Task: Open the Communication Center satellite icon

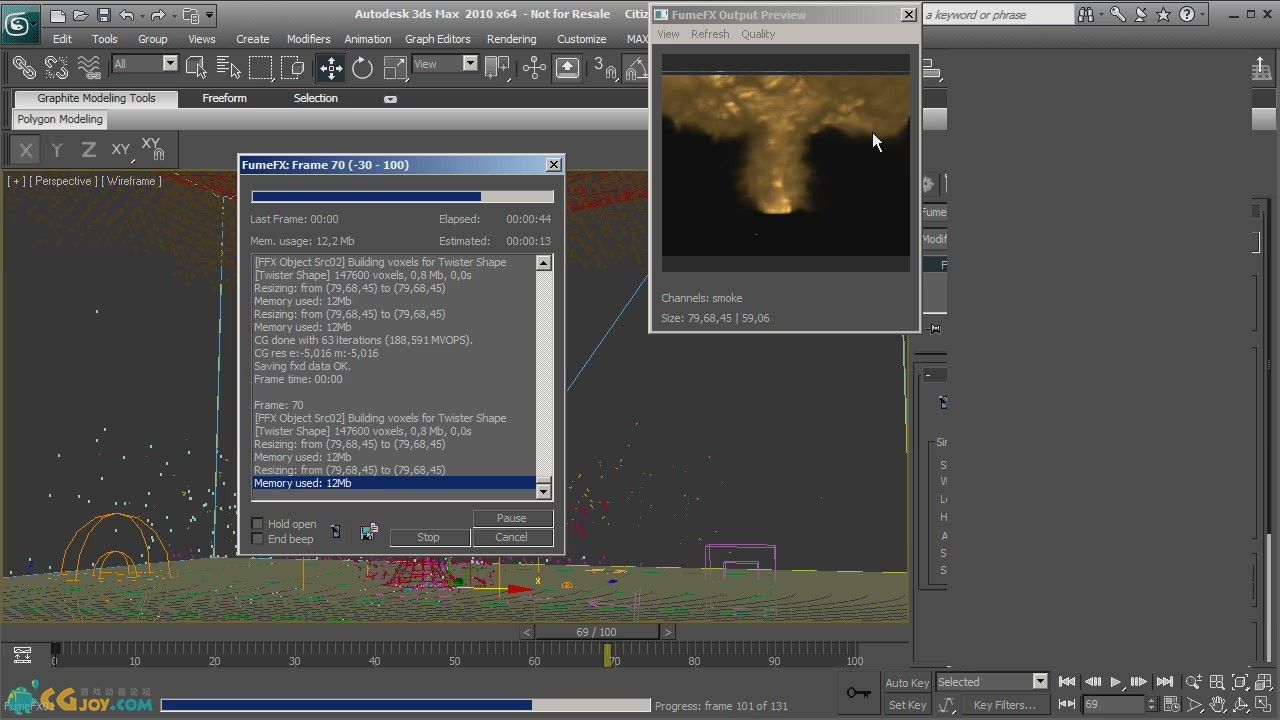Action: (x=1140, y=15)
